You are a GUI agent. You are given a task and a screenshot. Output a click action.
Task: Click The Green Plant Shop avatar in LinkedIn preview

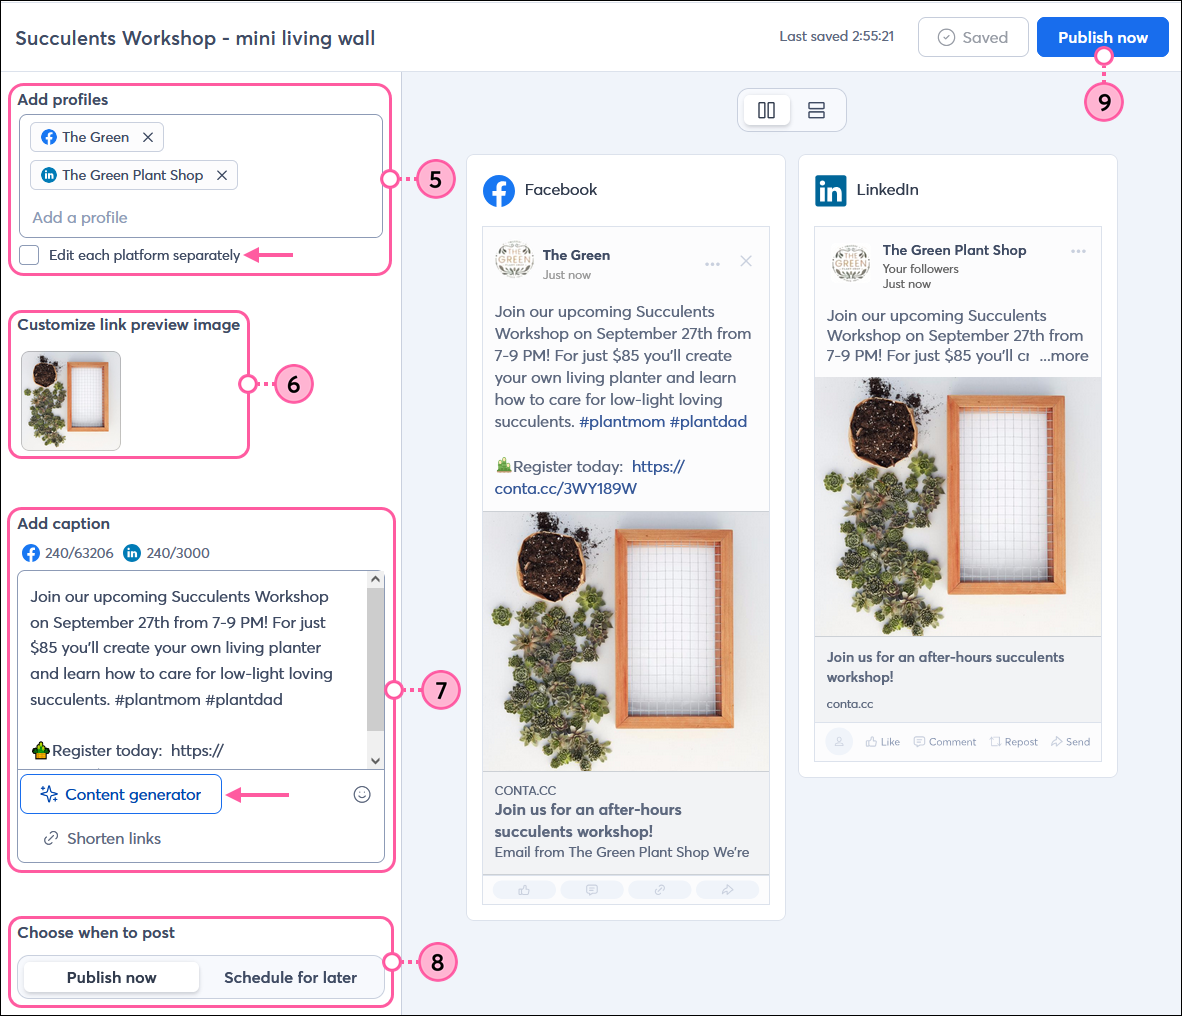tap(851, 264)
